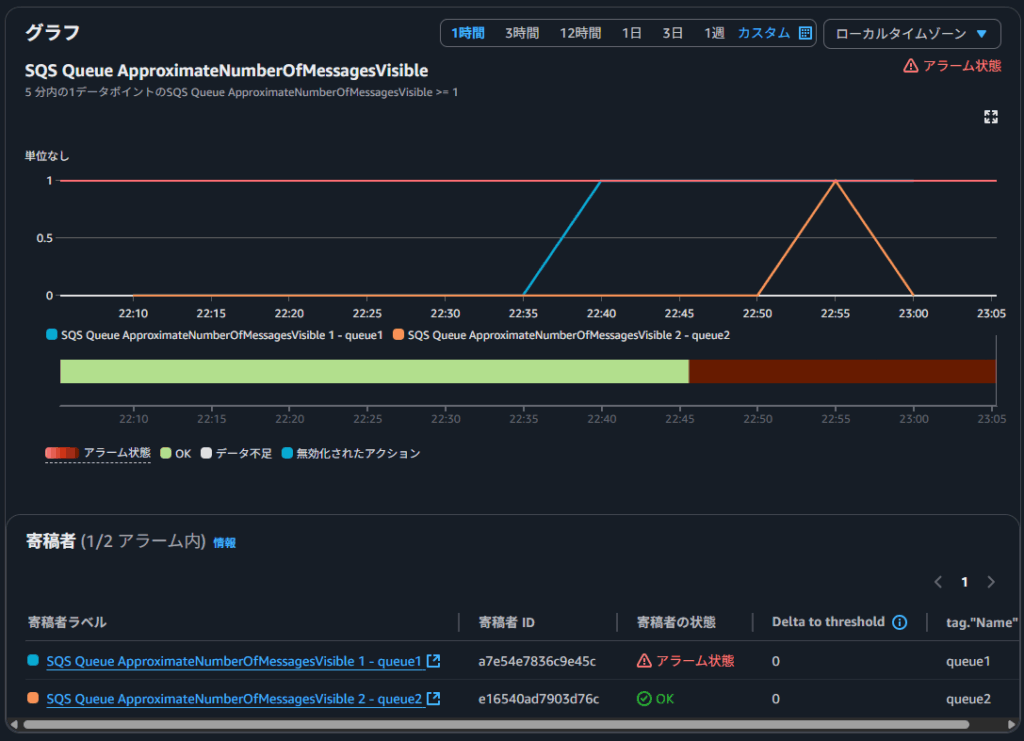Select the 1 week time range
The height and width of the screenshot is (741, 1024).
click(714, 33)
